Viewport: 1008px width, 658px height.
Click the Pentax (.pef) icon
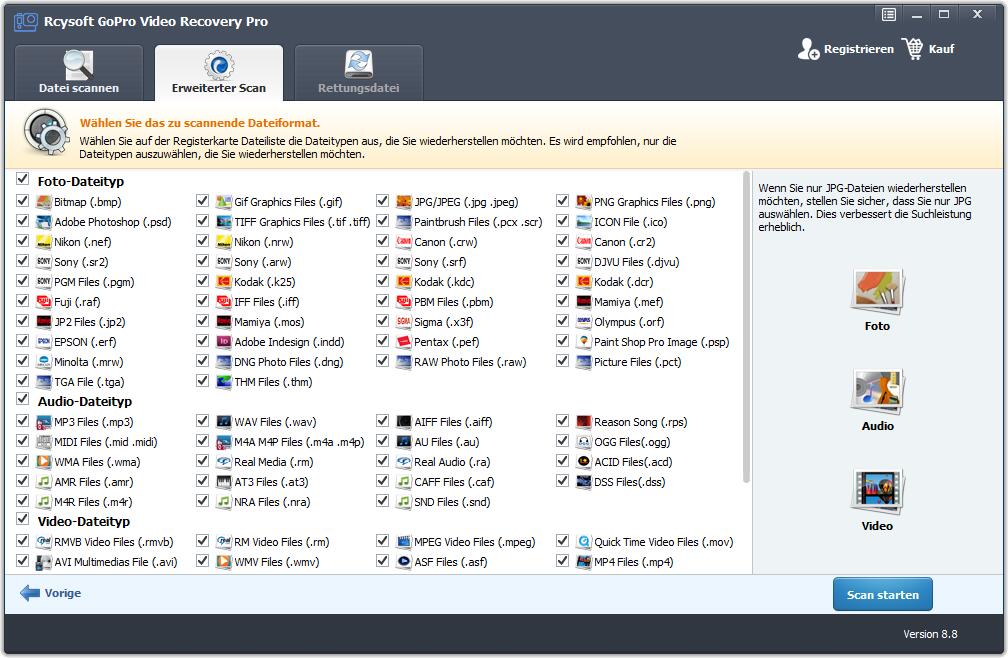(x=404, y=341)
